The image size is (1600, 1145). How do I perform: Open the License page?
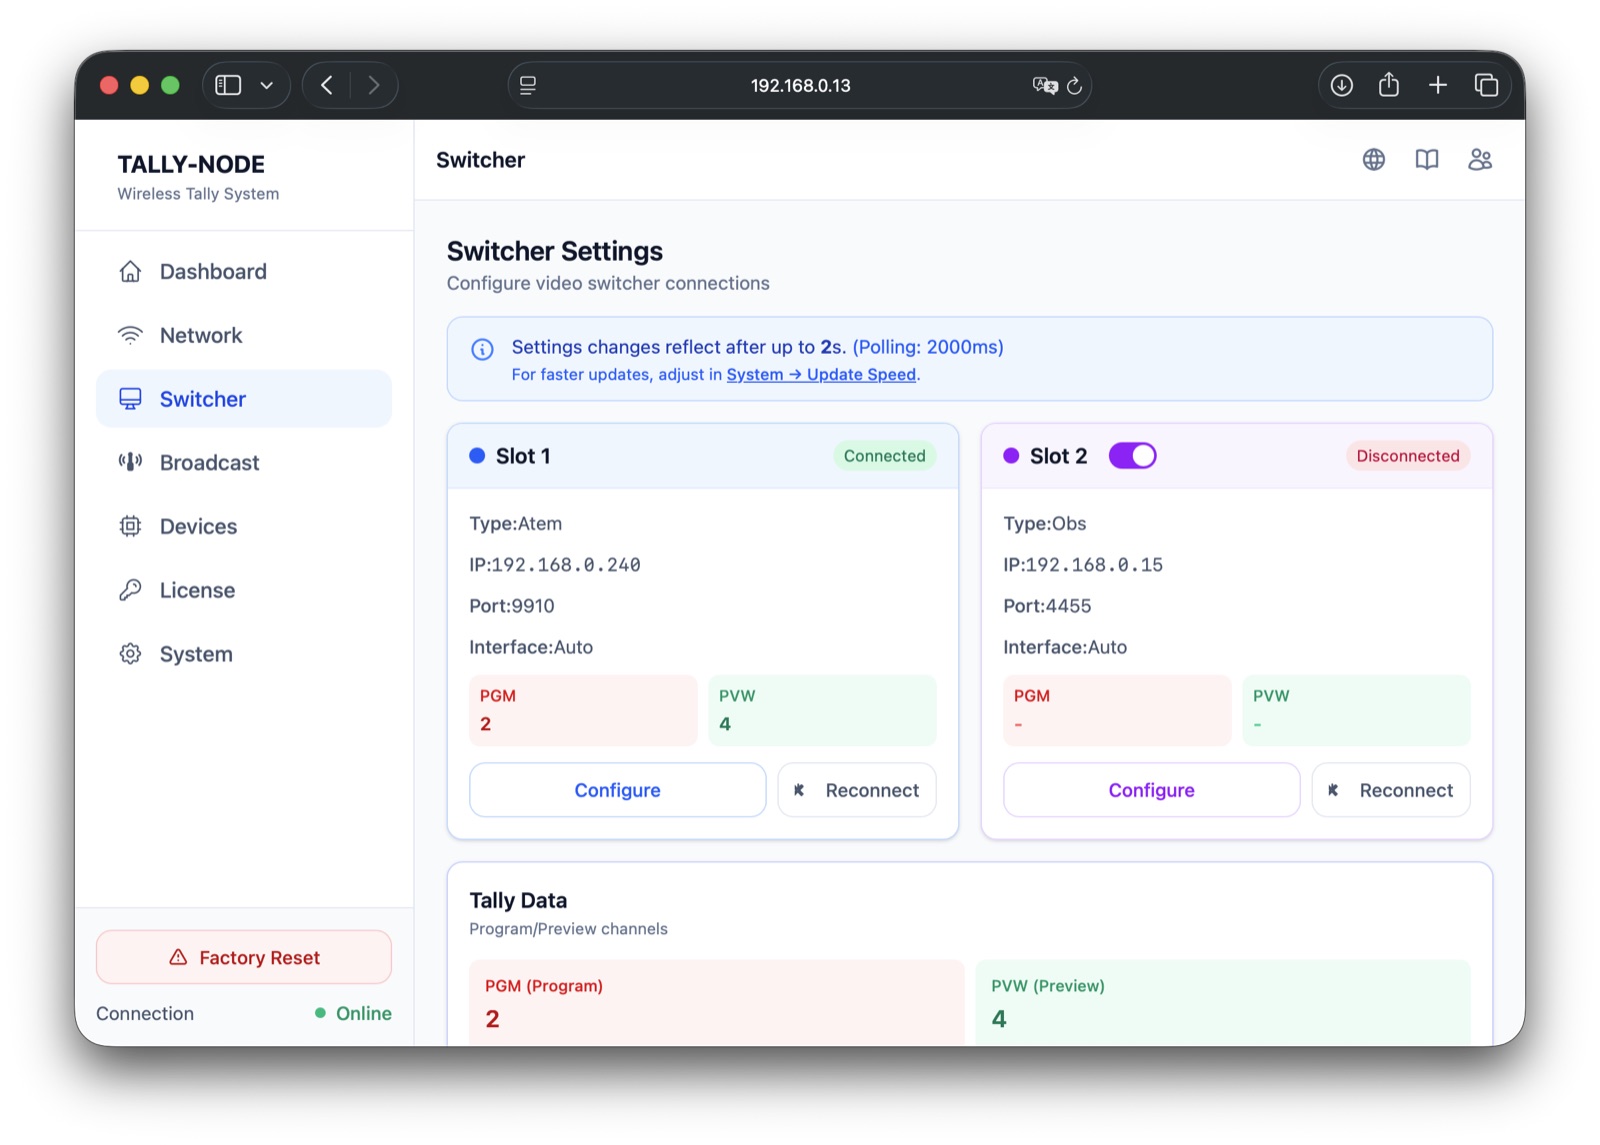(x=244, y=590)
